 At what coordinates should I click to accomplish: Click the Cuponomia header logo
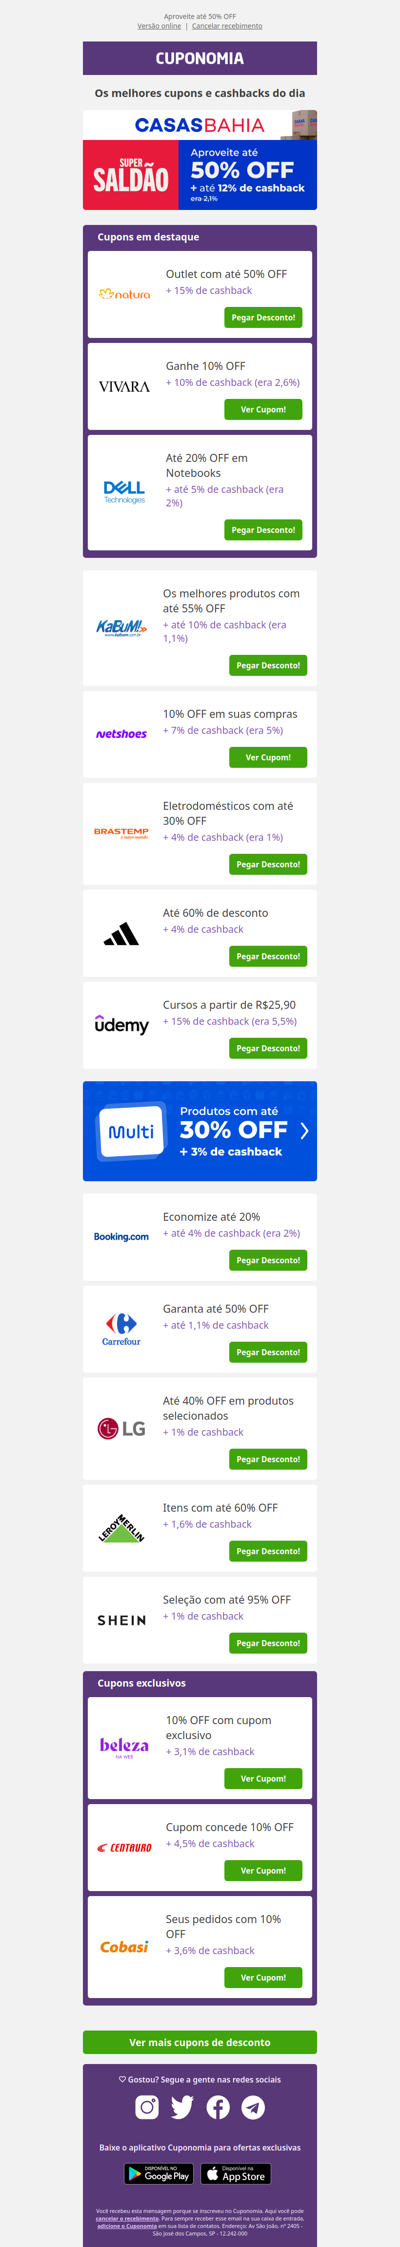point(200,58)
